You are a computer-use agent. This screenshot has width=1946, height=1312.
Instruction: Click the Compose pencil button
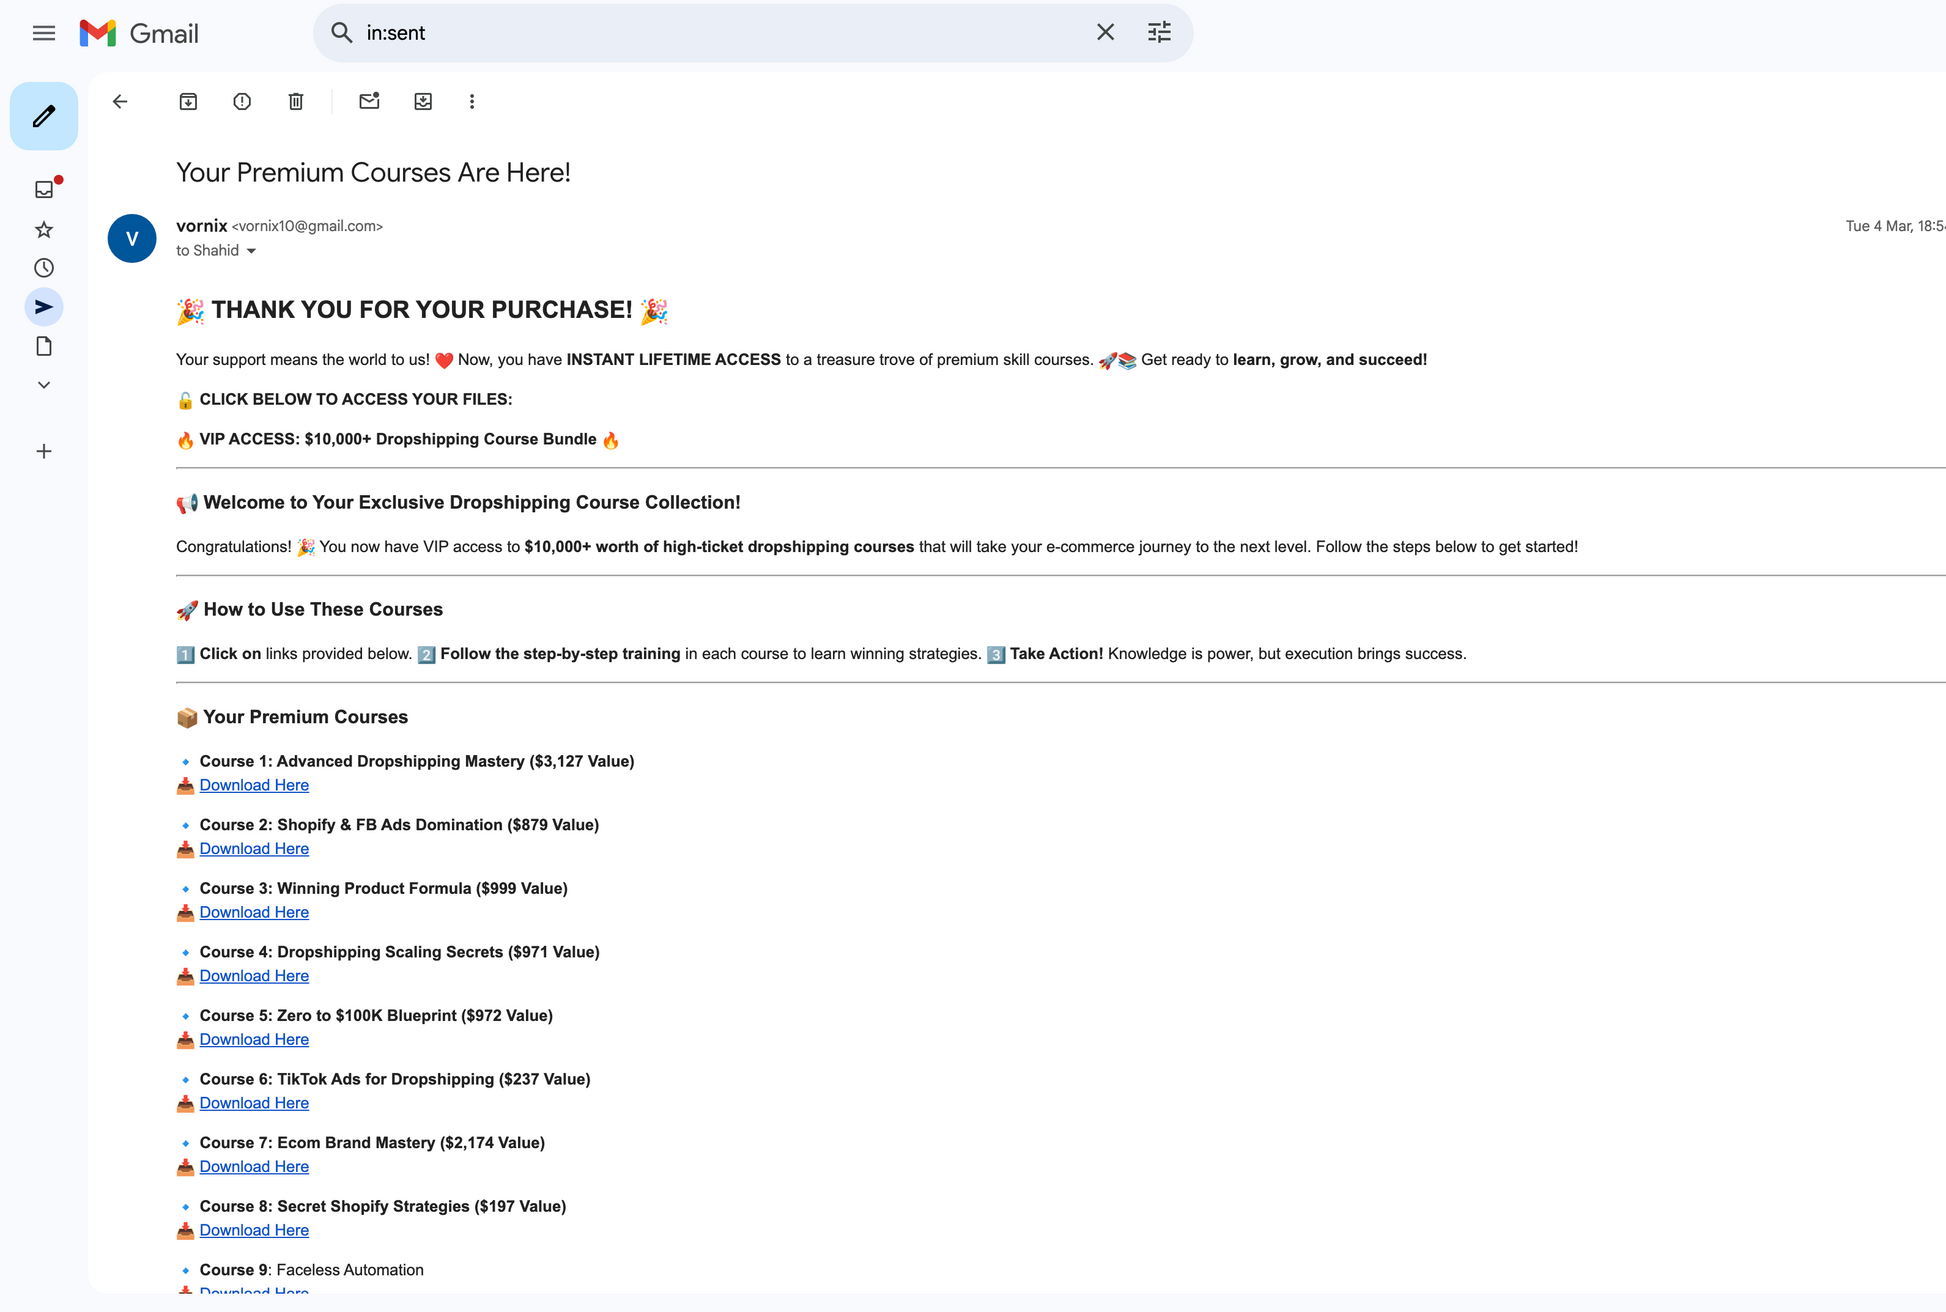pos(44,116)
